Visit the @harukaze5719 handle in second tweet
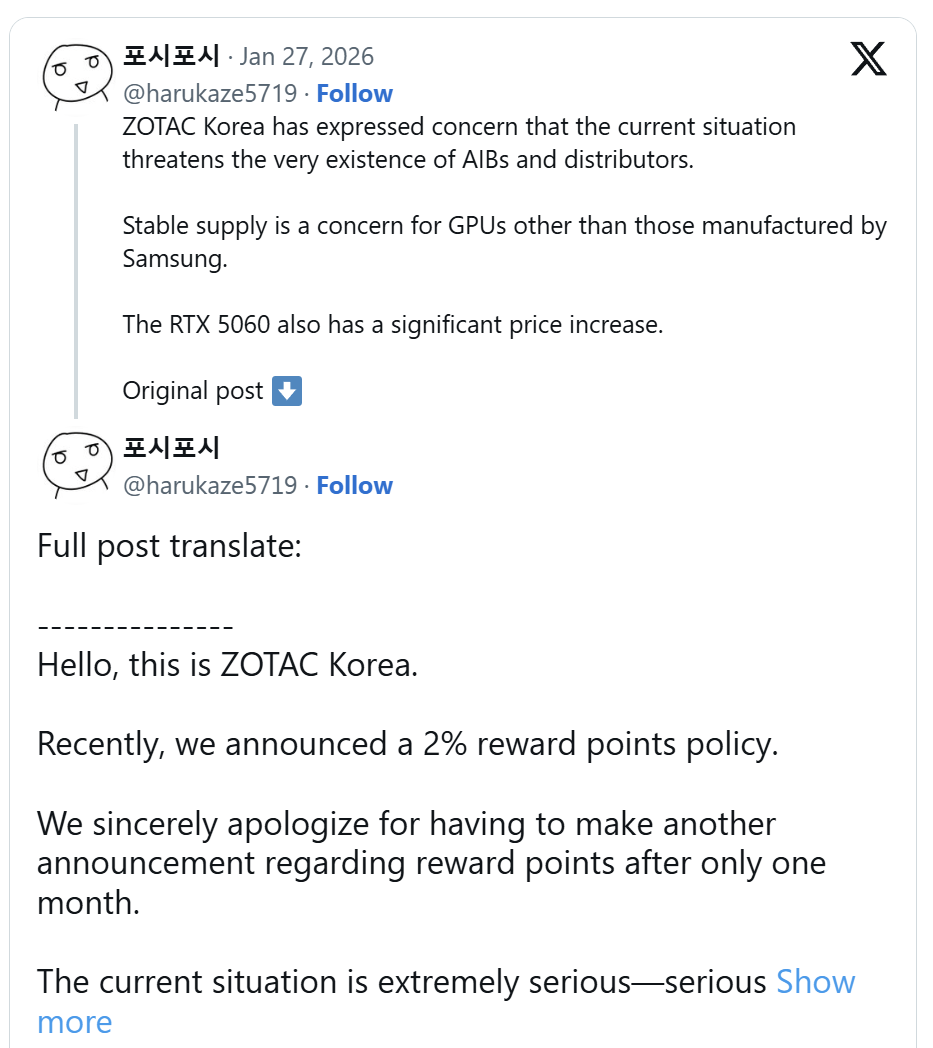This screenshot has height=1048, width=933. [210, 486]
